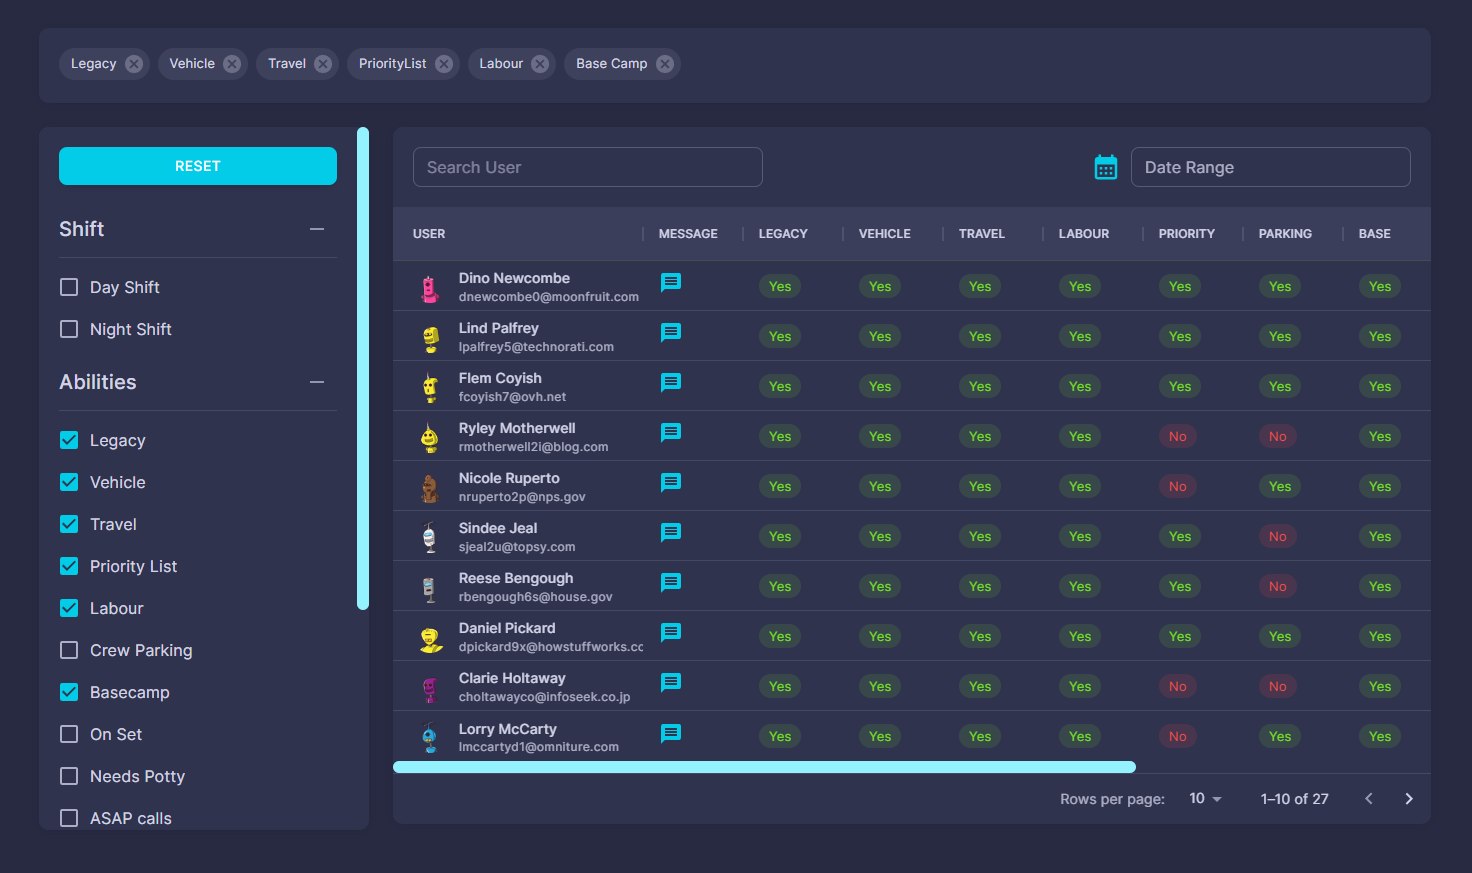Sort by the VEHICLE column header
Screen dimensions: 1472x873
(885, 234)
